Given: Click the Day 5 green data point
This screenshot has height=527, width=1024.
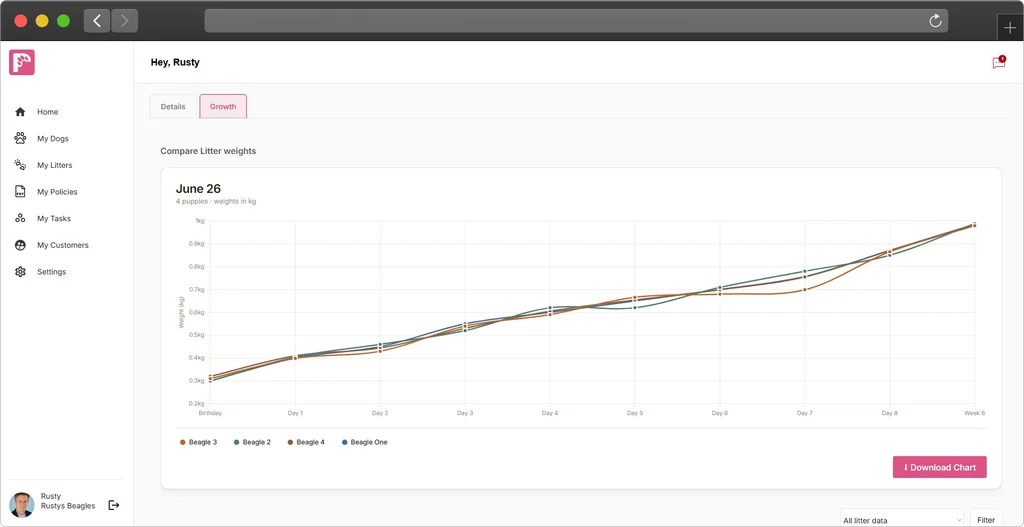Looking at the screenshot, I should tap(635, 308).
